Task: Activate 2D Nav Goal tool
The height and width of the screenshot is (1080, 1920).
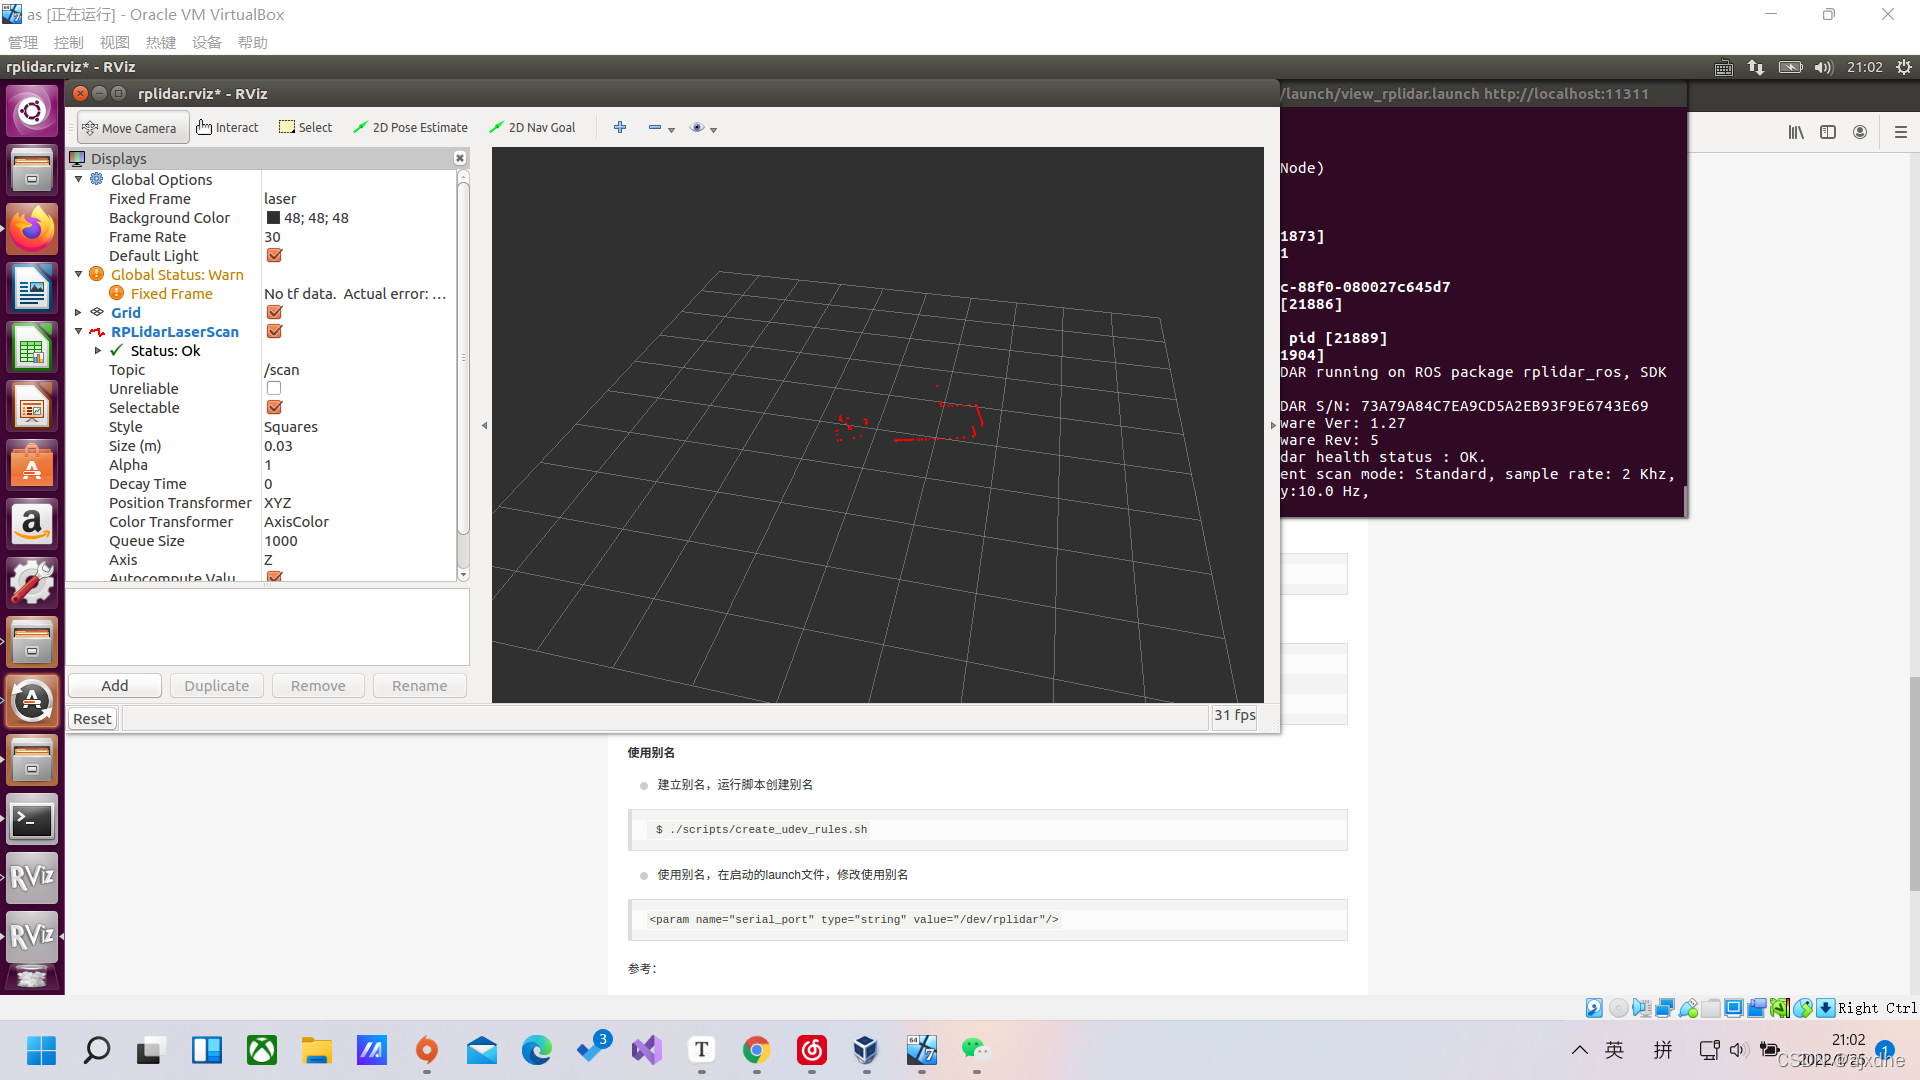Action: click(533, 128)
